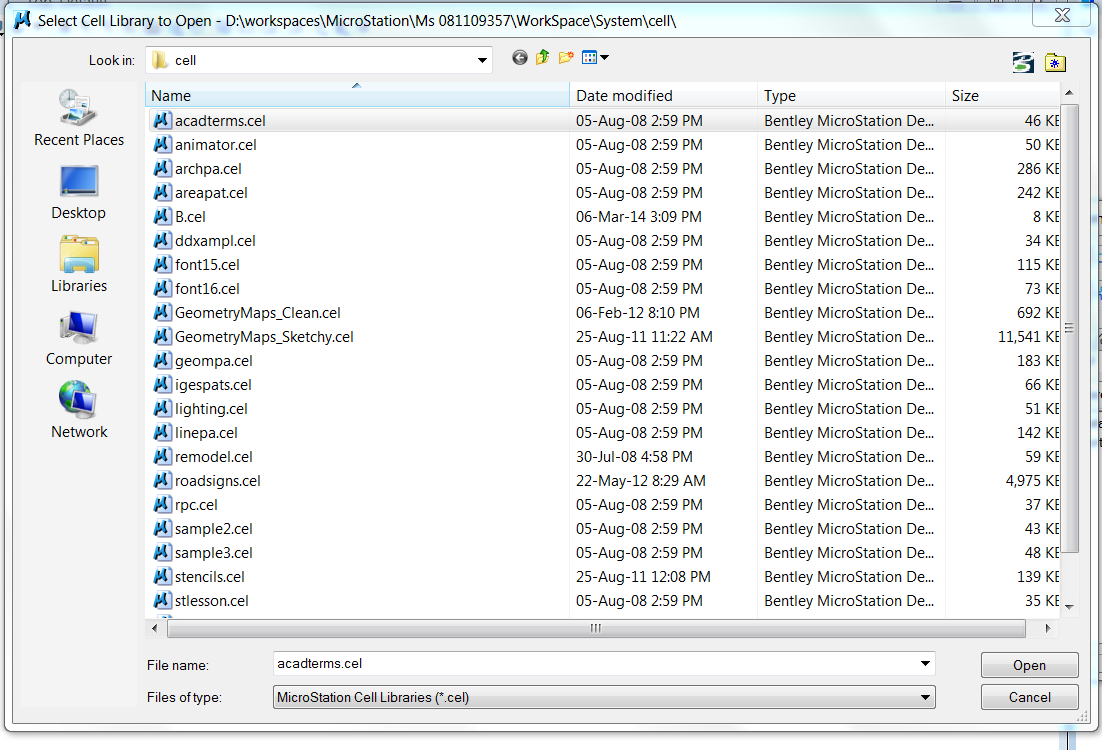Screen dimensions: 1102x750
Task: Select the GeometryMaps_Clean.cel file icon
Action: tap(162, 312)
